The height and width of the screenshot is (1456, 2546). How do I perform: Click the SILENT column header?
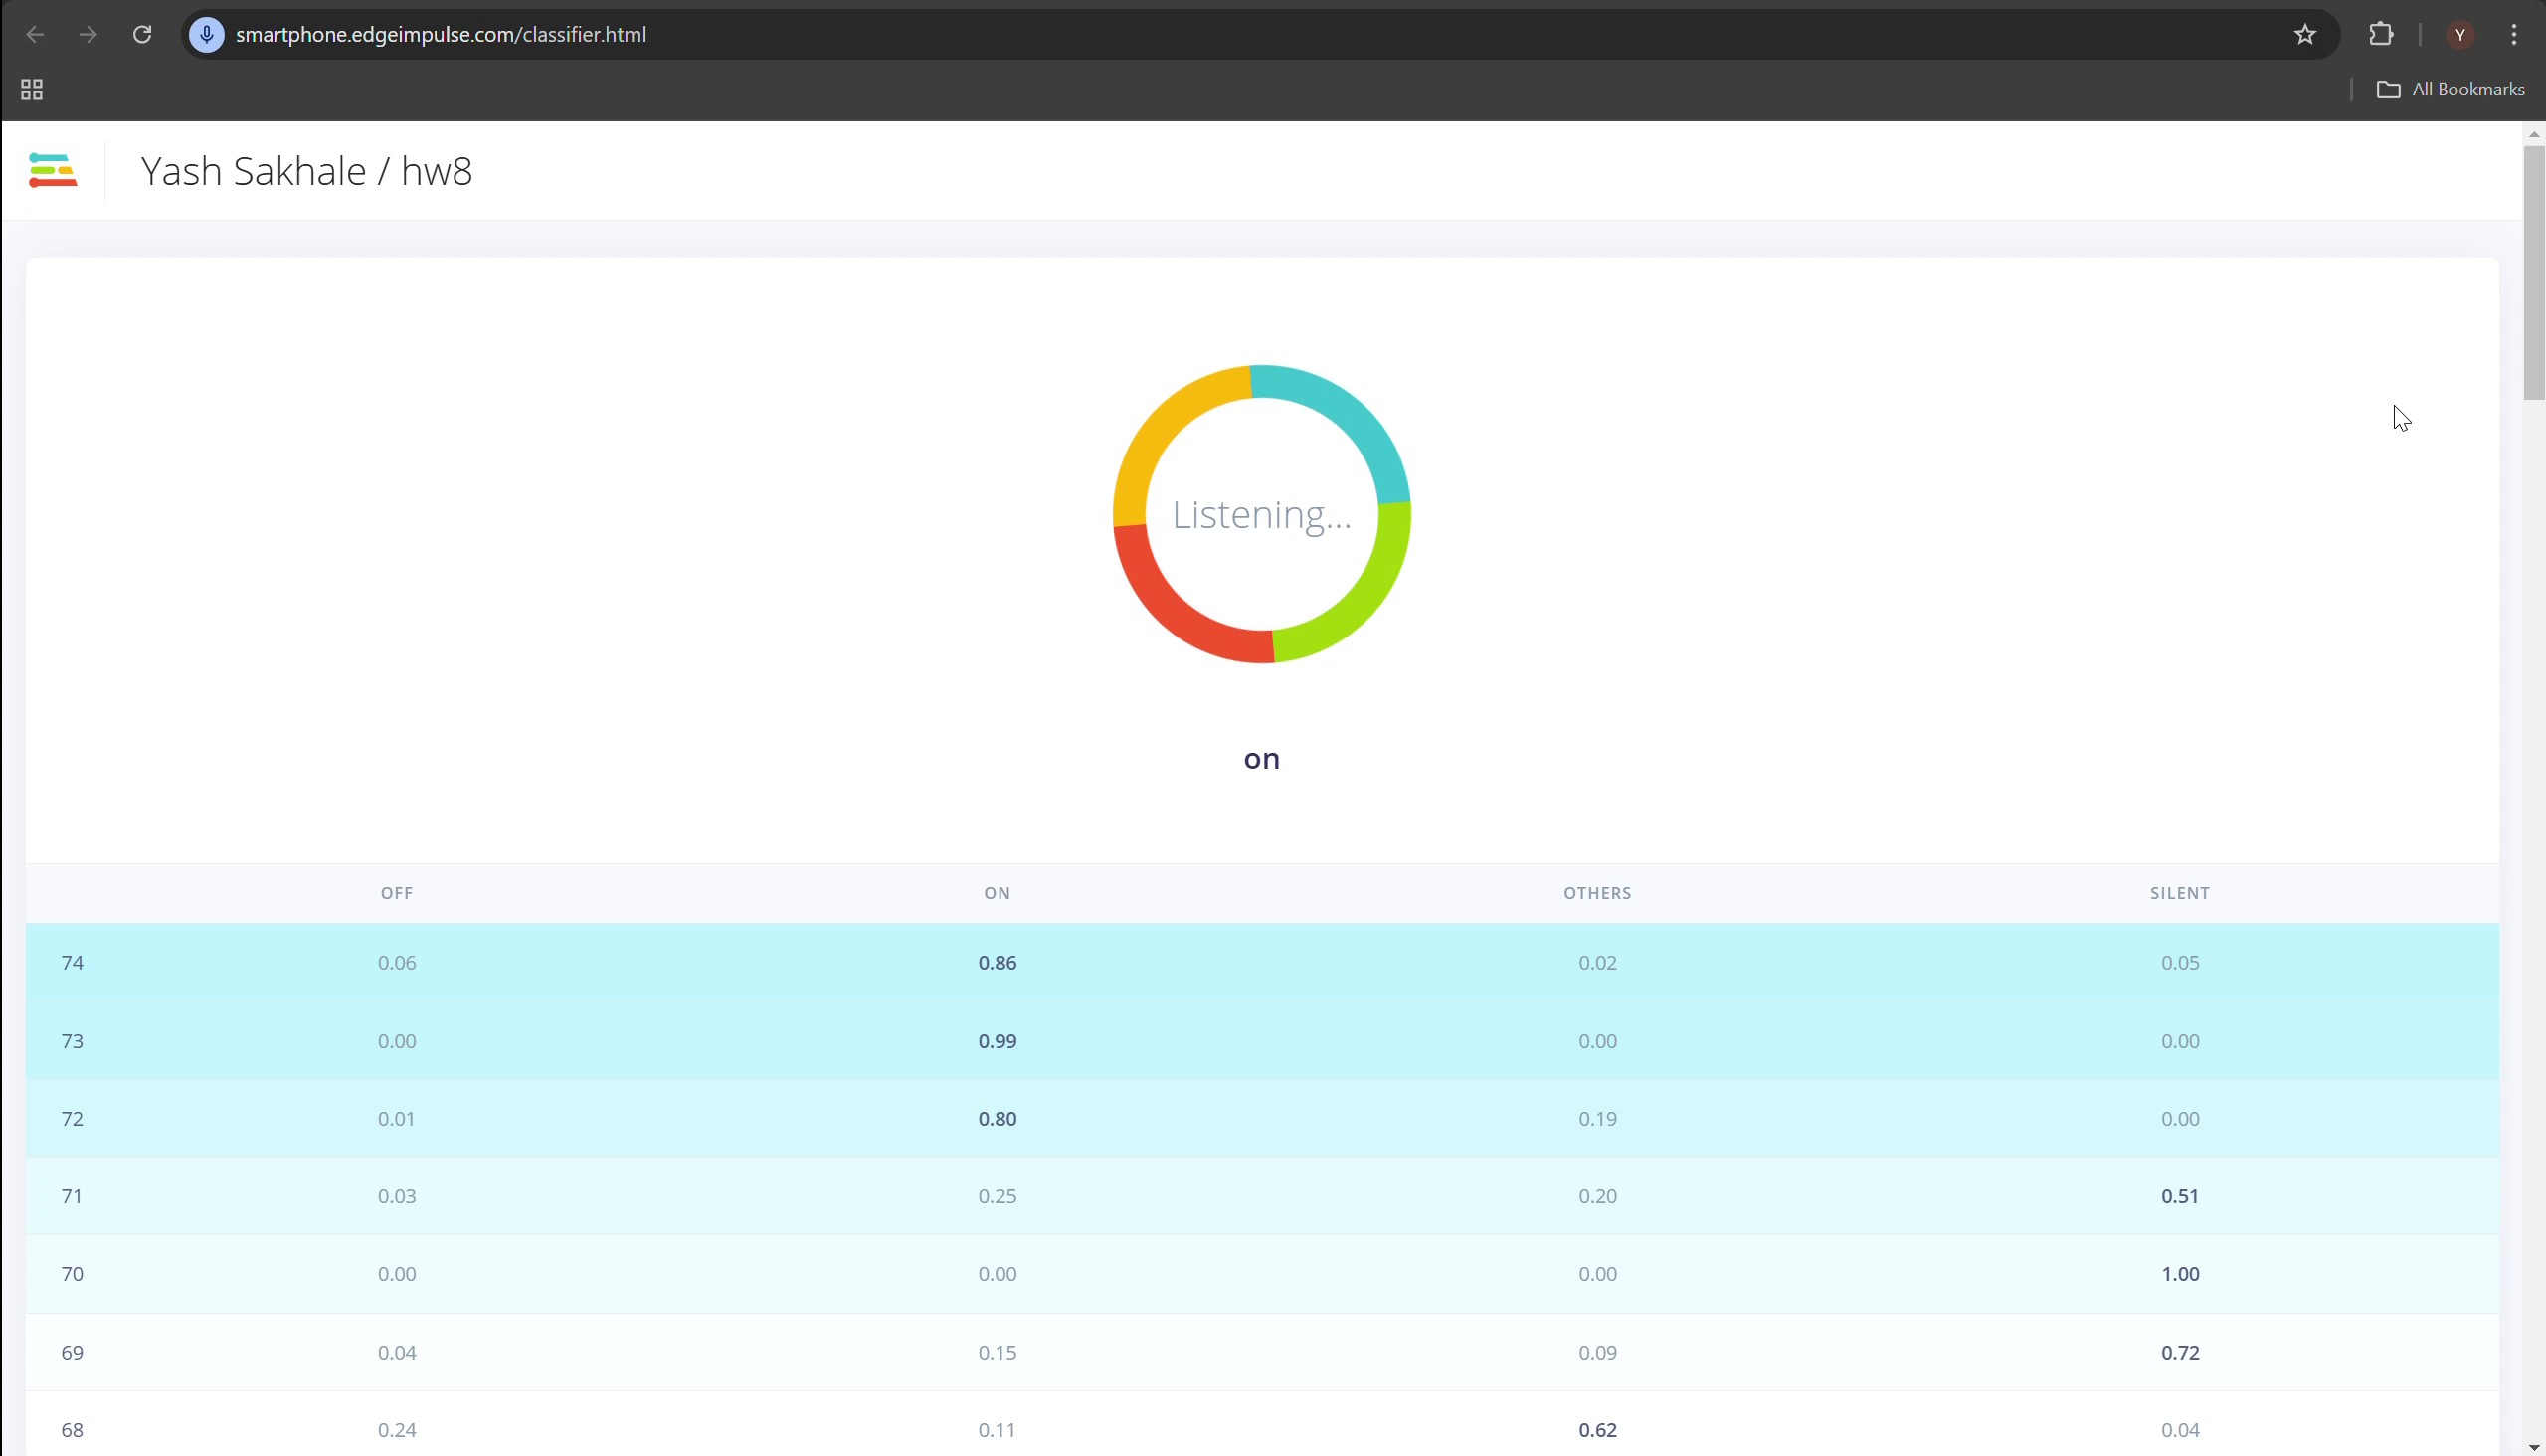click(x=2179, y=893)
